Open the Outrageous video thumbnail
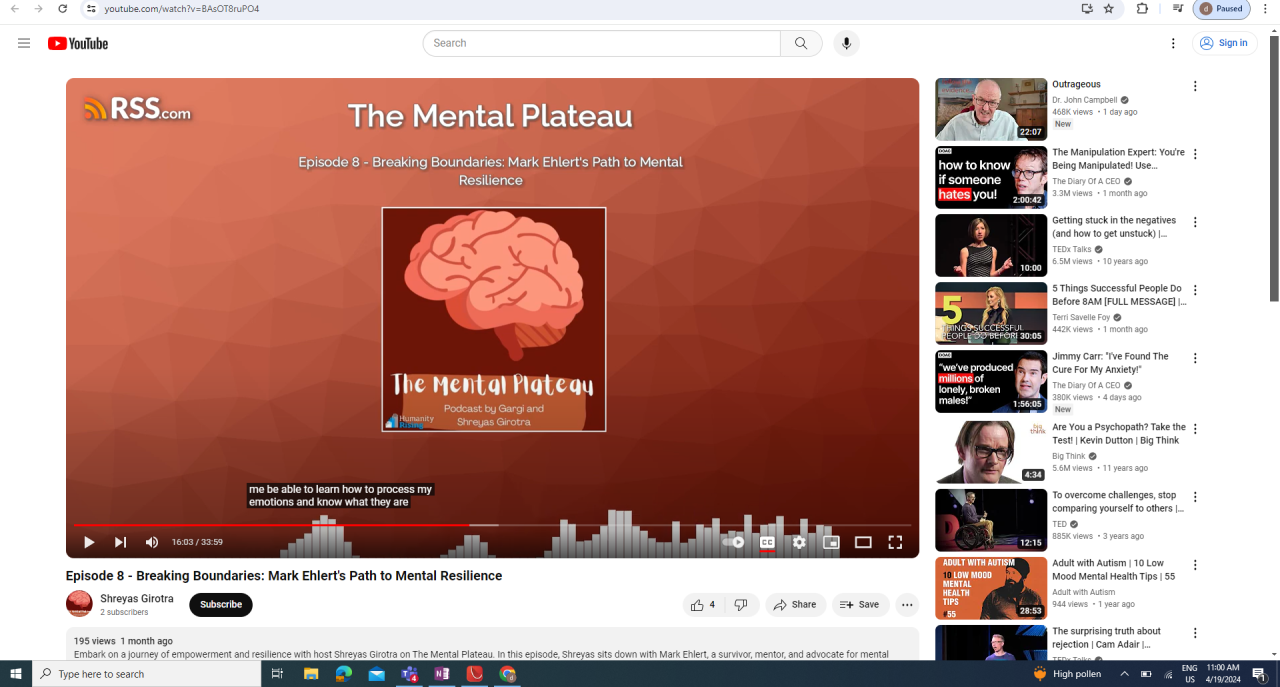The width and height of the screenshot is (1280, 687). pos(991,109)
